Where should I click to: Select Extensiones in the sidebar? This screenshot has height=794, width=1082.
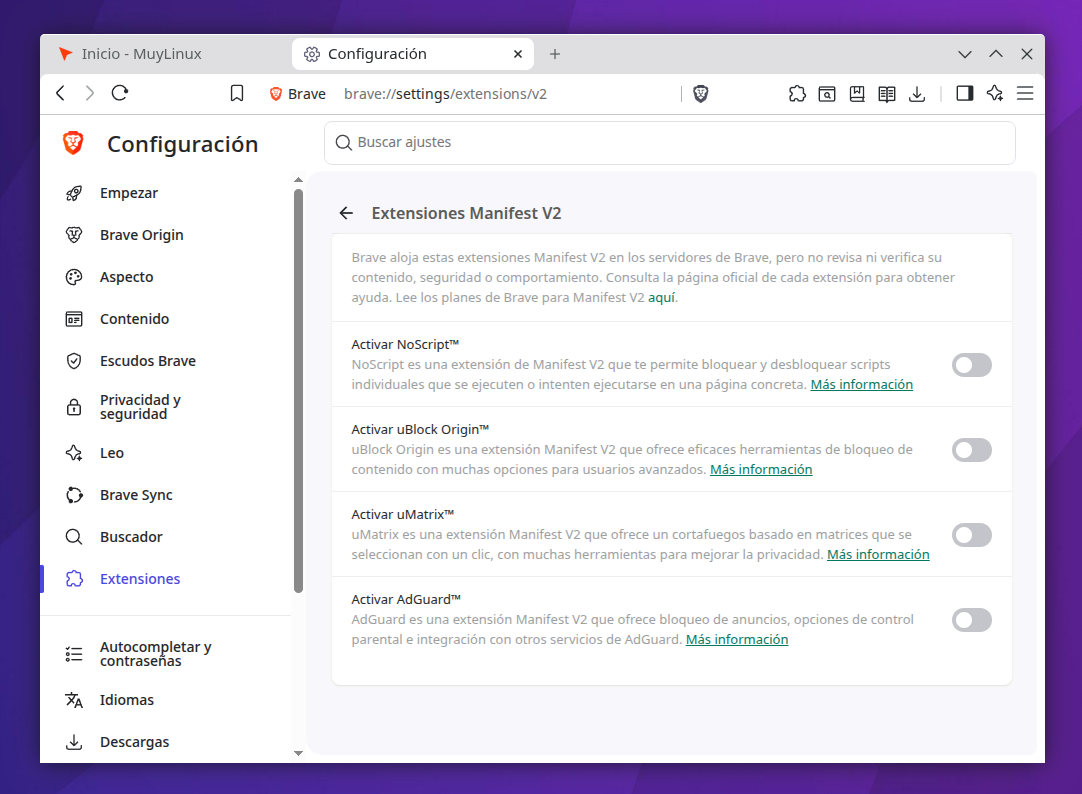click(x=139, y=579)
